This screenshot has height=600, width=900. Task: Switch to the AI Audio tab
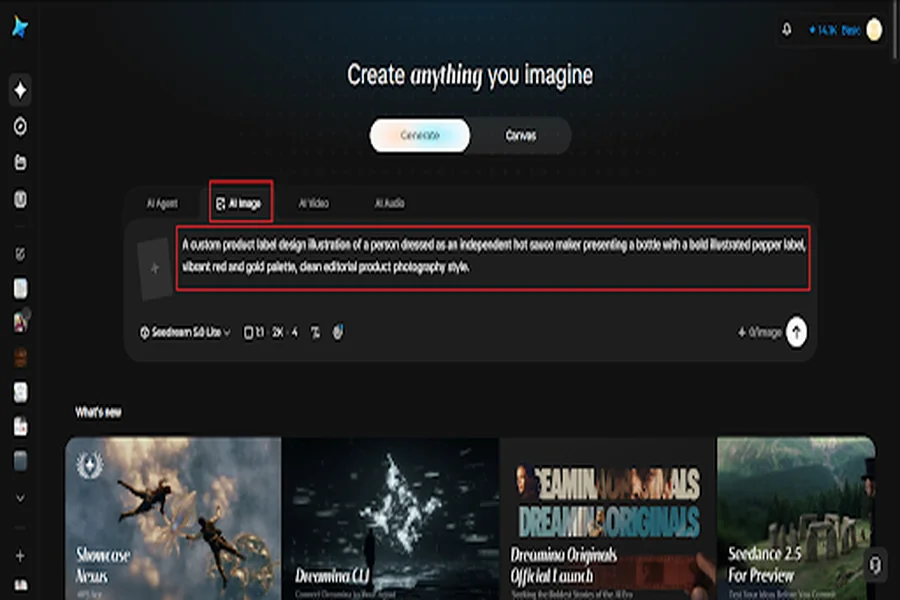tap(390, 203)
